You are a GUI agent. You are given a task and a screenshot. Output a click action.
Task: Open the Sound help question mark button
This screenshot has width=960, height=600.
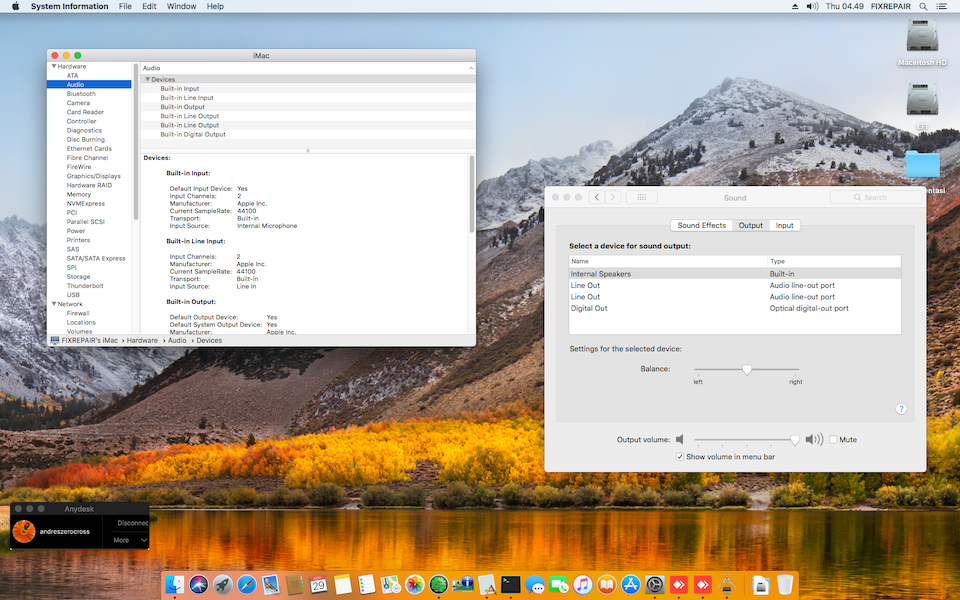click(x=901, y=409)
